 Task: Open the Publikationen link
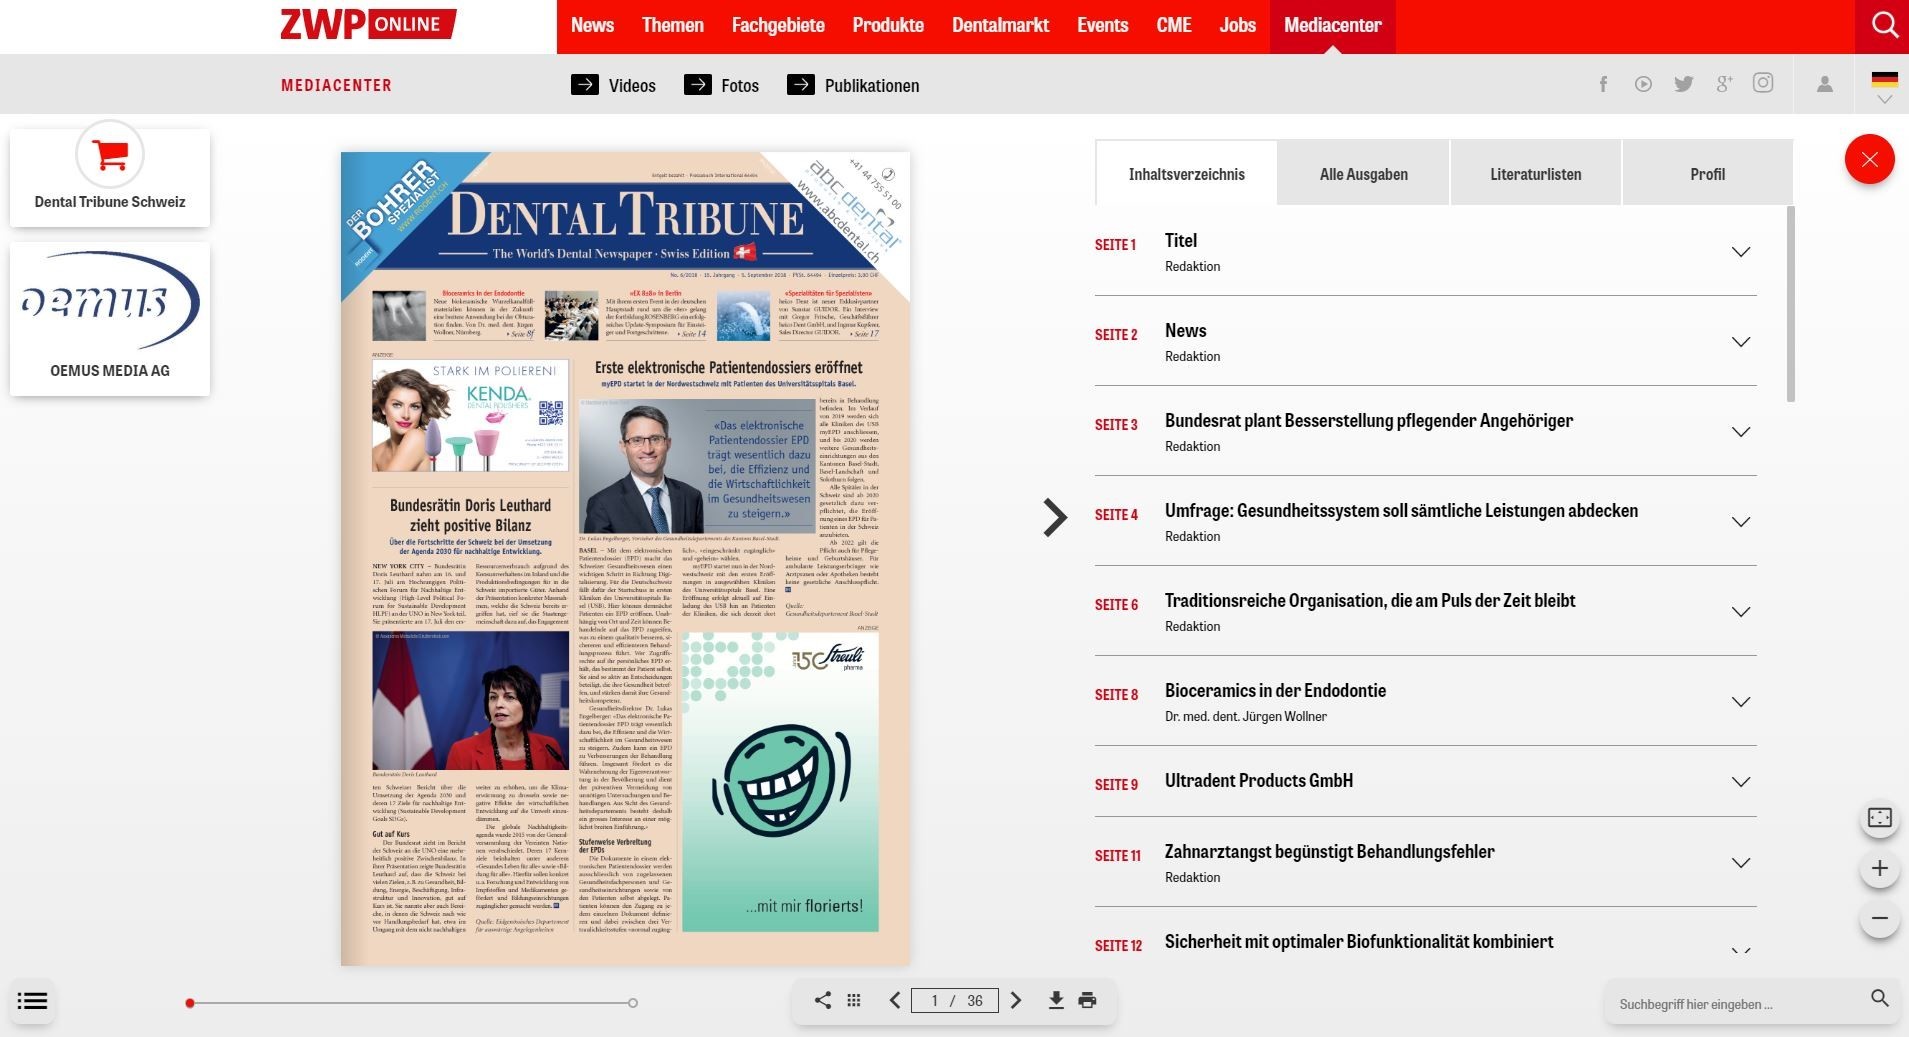tap(853, 85)
